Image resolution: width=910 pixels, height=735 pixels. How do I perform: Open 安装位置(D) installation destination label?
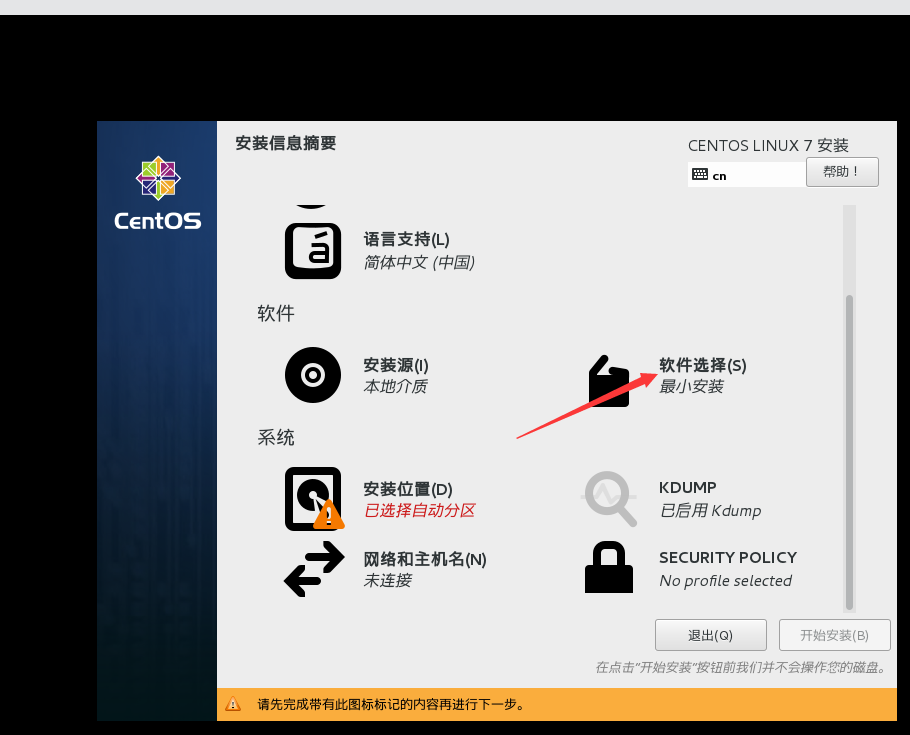[408, 489]
